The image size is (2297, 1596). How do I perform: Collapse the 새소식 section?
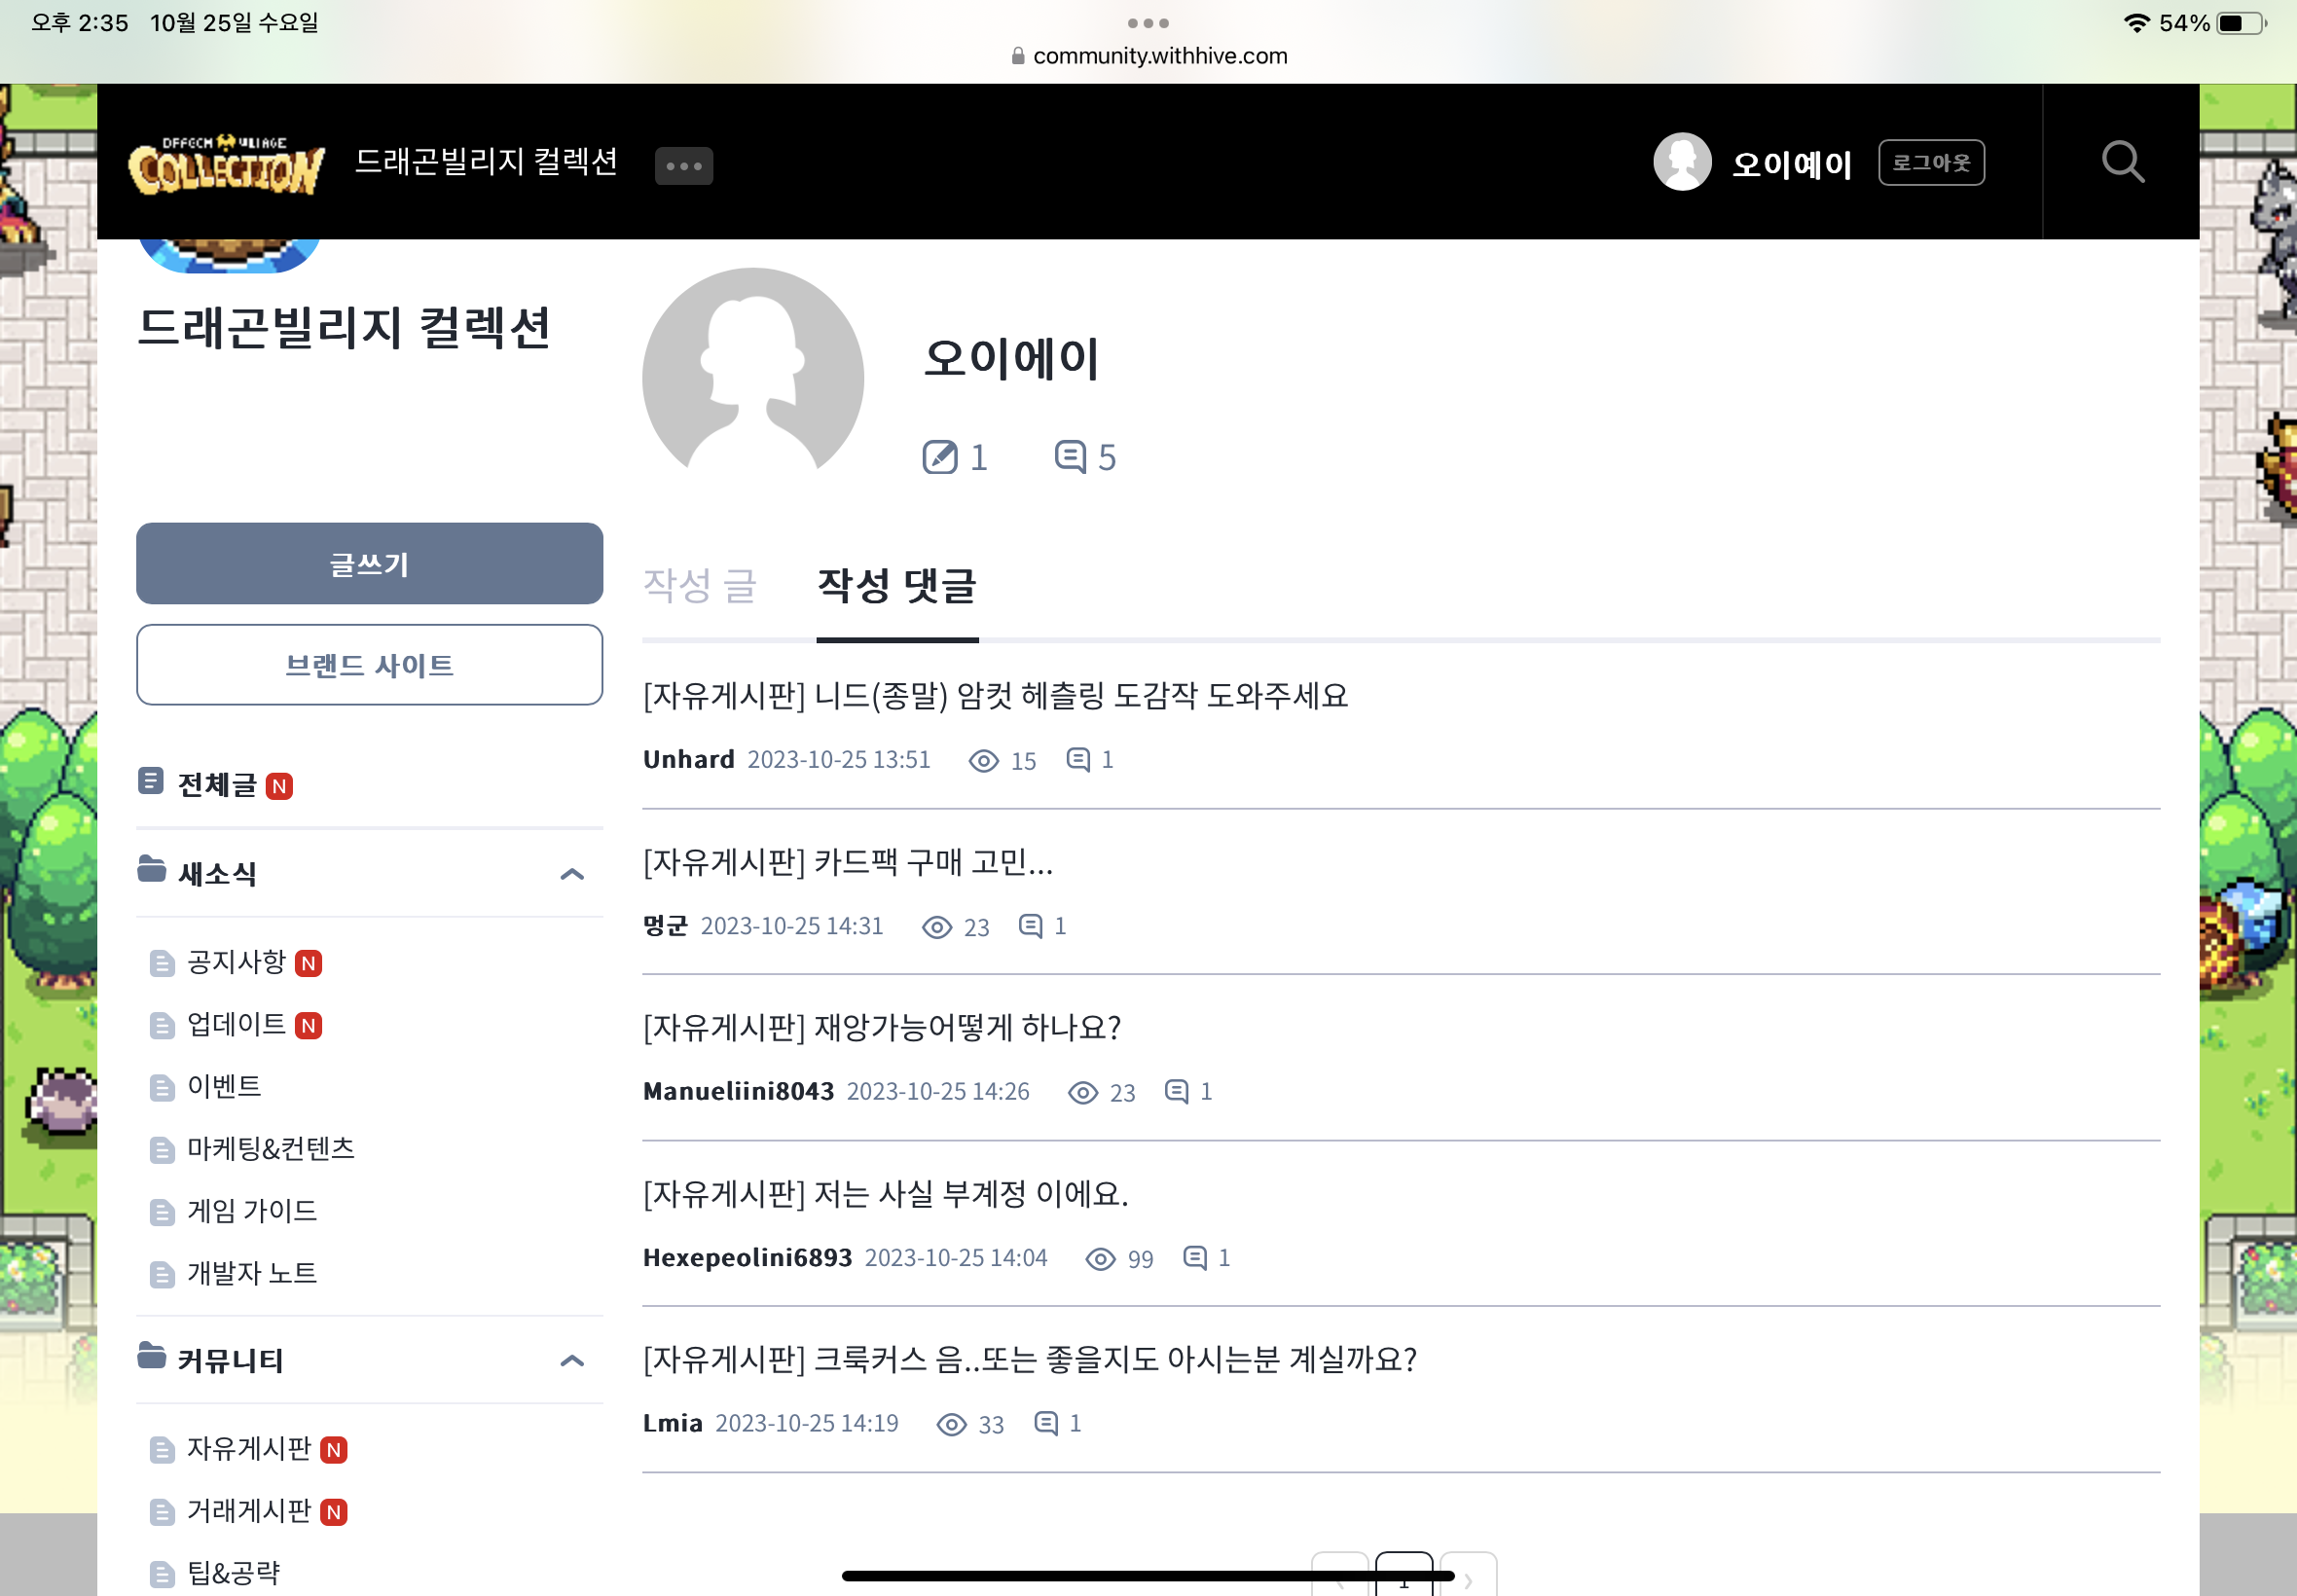coord(572,874)
